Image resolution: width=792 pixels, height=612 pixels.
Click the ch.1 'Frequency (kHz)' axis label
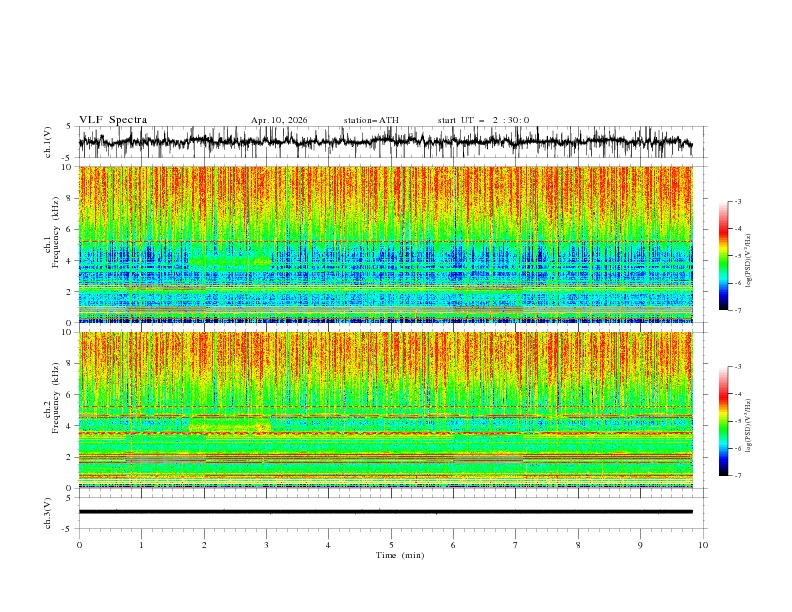click(x=56, y=232)
